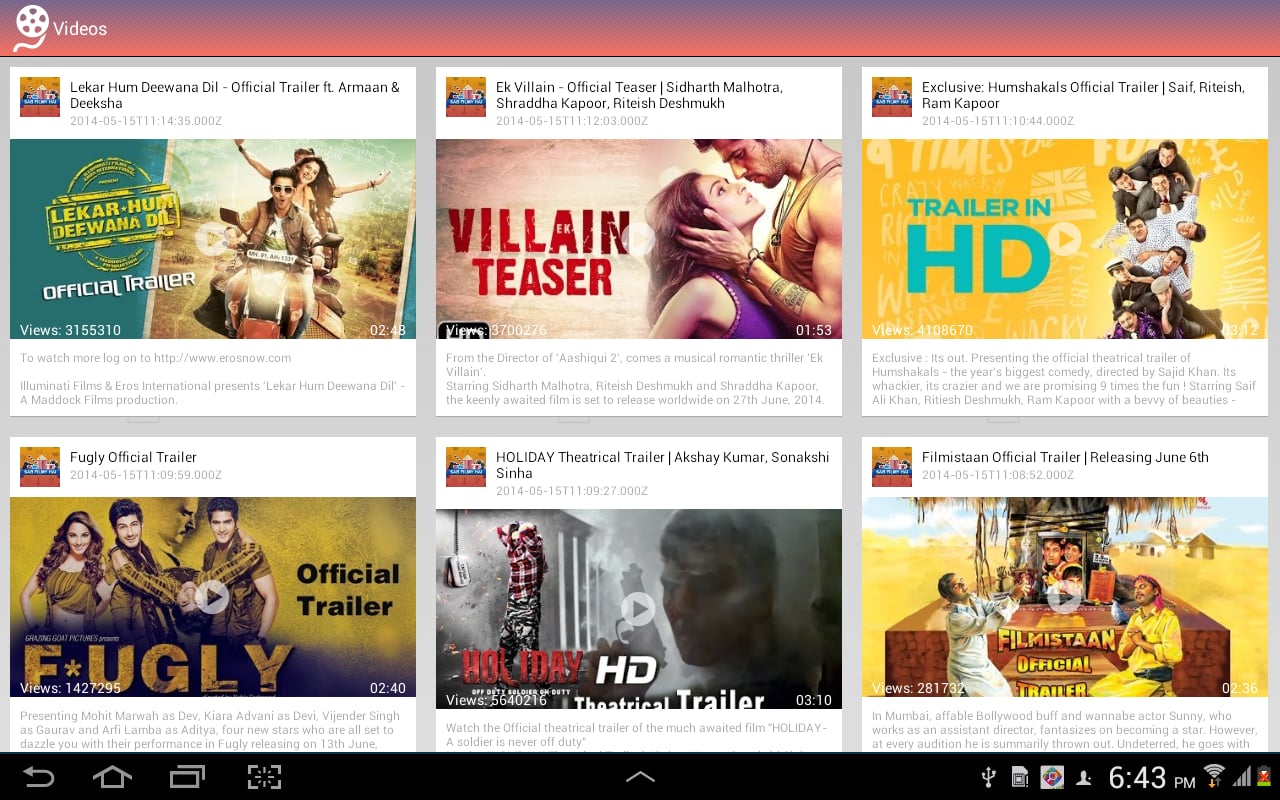Tap description starting 'From the Director of Aashiqui 2'

pyautogui.click(x=635, y=379)
